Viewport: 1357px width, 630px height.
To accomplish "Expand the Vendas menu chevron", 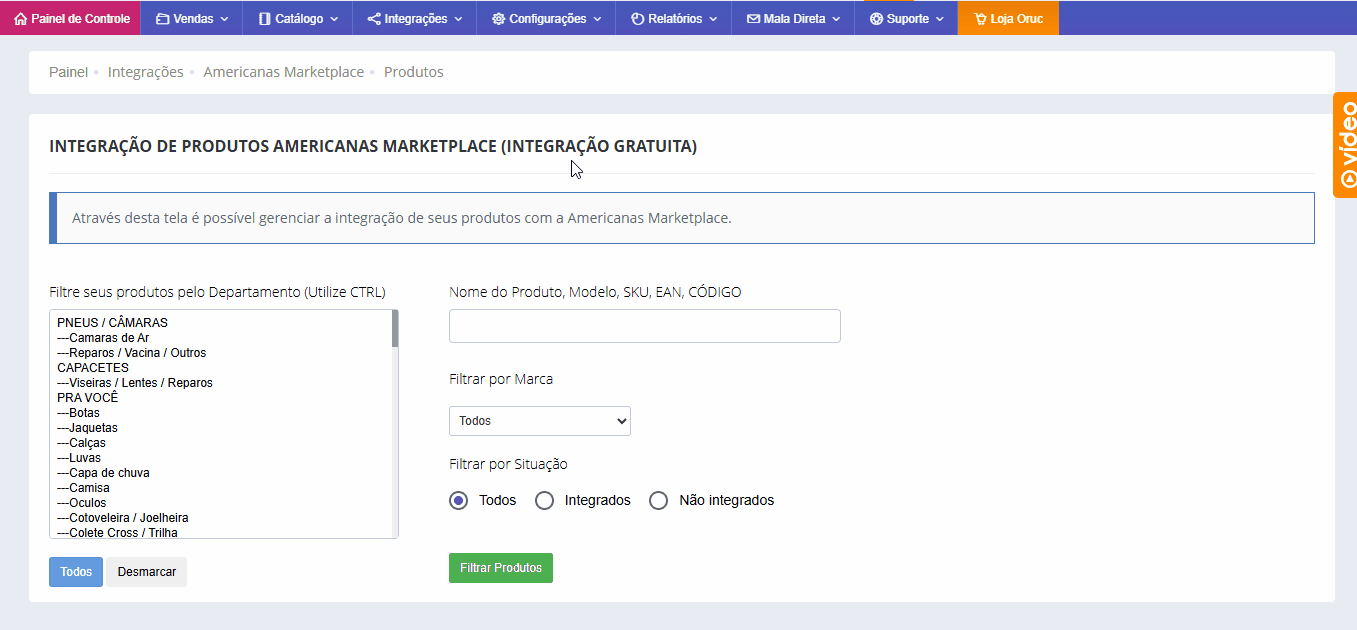I will tap(225, 19).
